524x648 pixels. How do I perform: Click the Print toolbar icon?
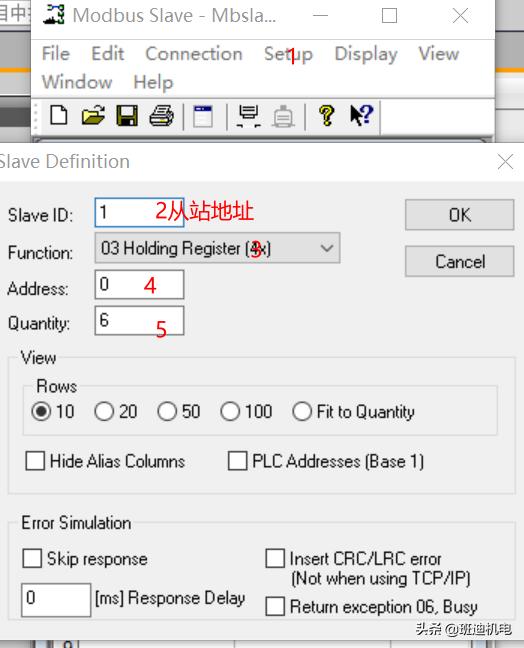[x=162, y=115]
